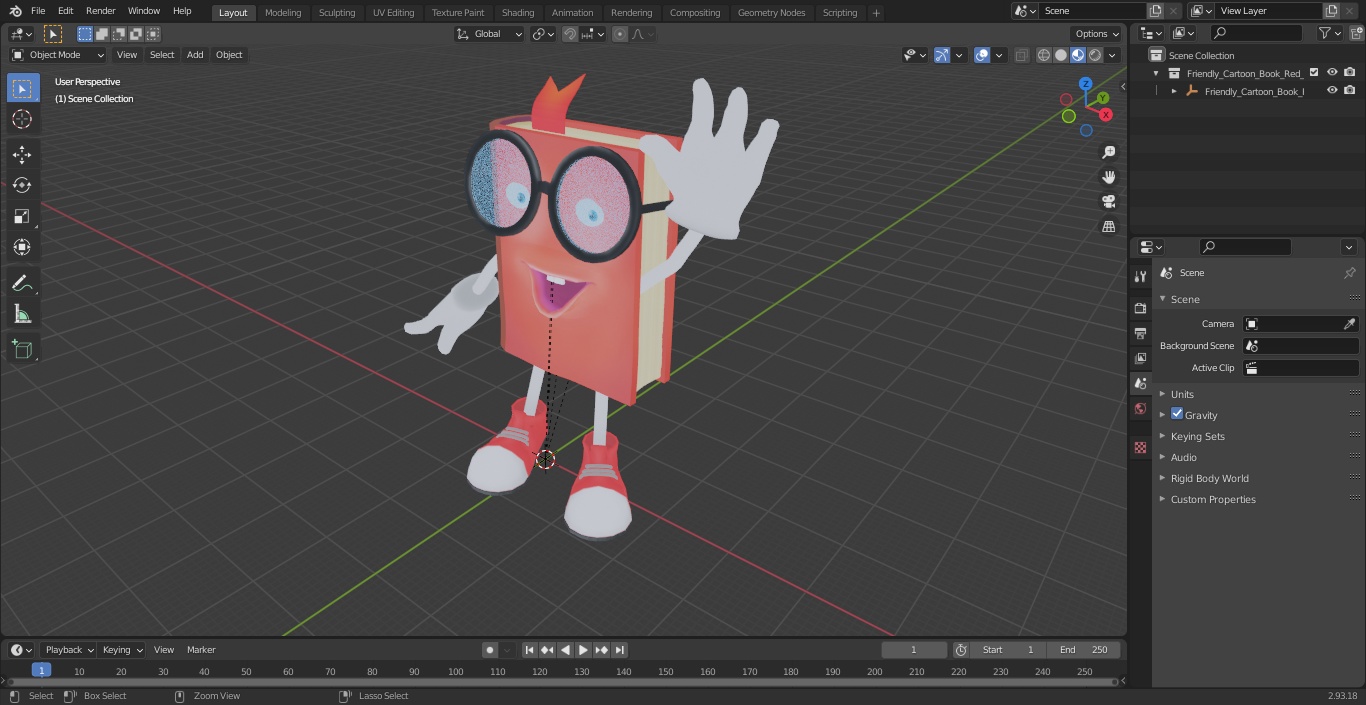This screenshot has height=705, width=1366.
Task: Switch perspective/orthographic with grid icon
Action: click(1108, 227)
